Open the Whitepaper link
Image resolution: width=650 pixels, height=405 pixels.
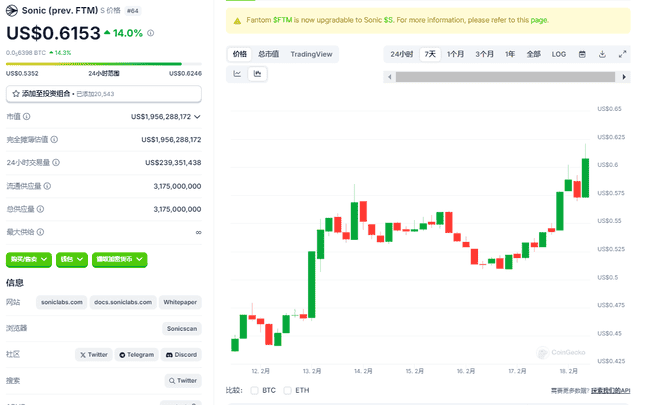(180, 302)
